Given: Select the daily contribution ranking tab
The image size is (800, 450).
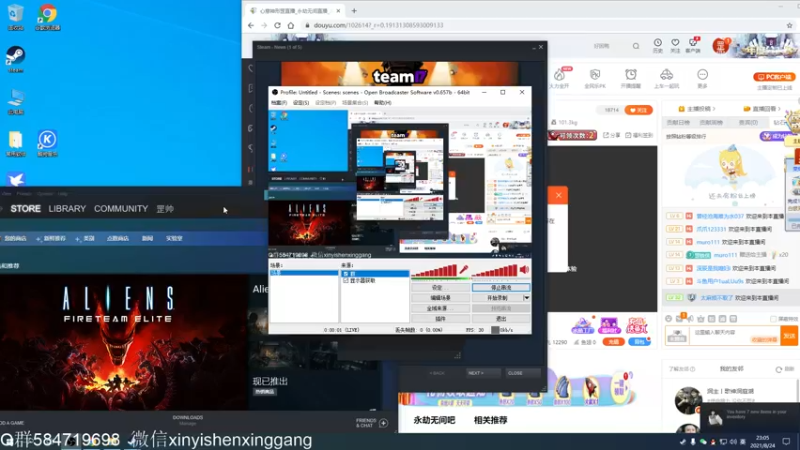Looking at the screenshot, I should [x=678, y=122].
